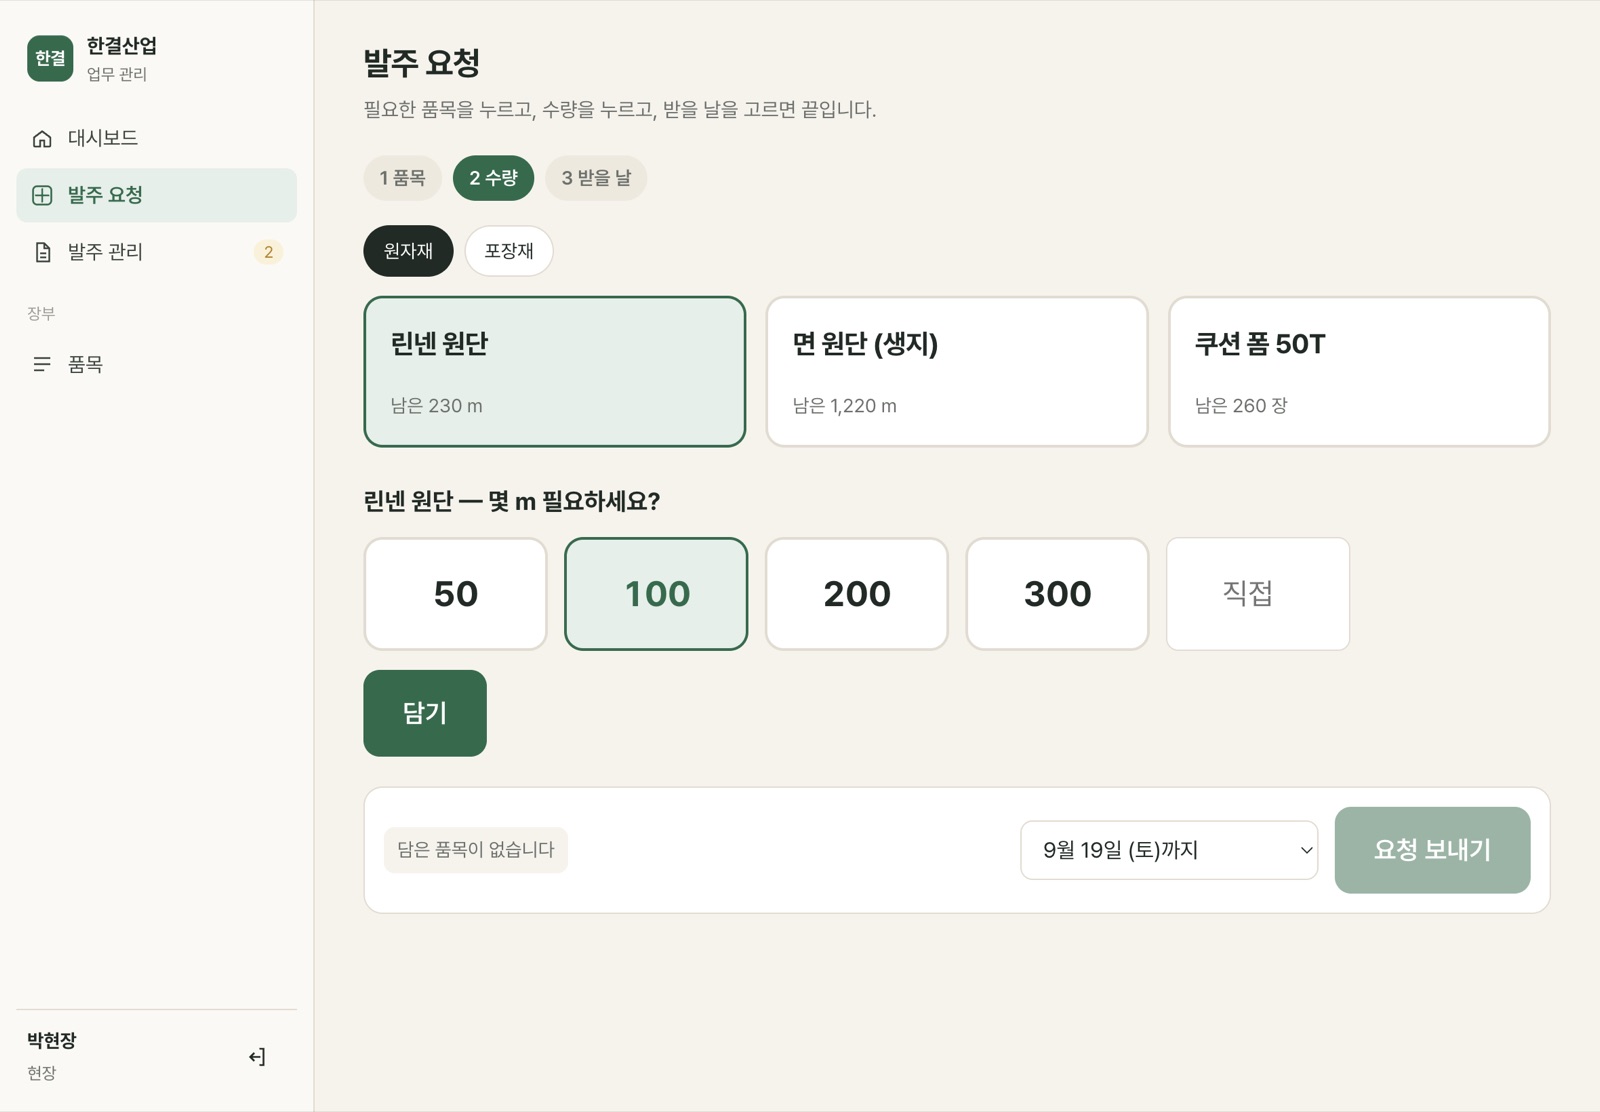Jump to step 3 받을 날

click(x=596, y=178)
